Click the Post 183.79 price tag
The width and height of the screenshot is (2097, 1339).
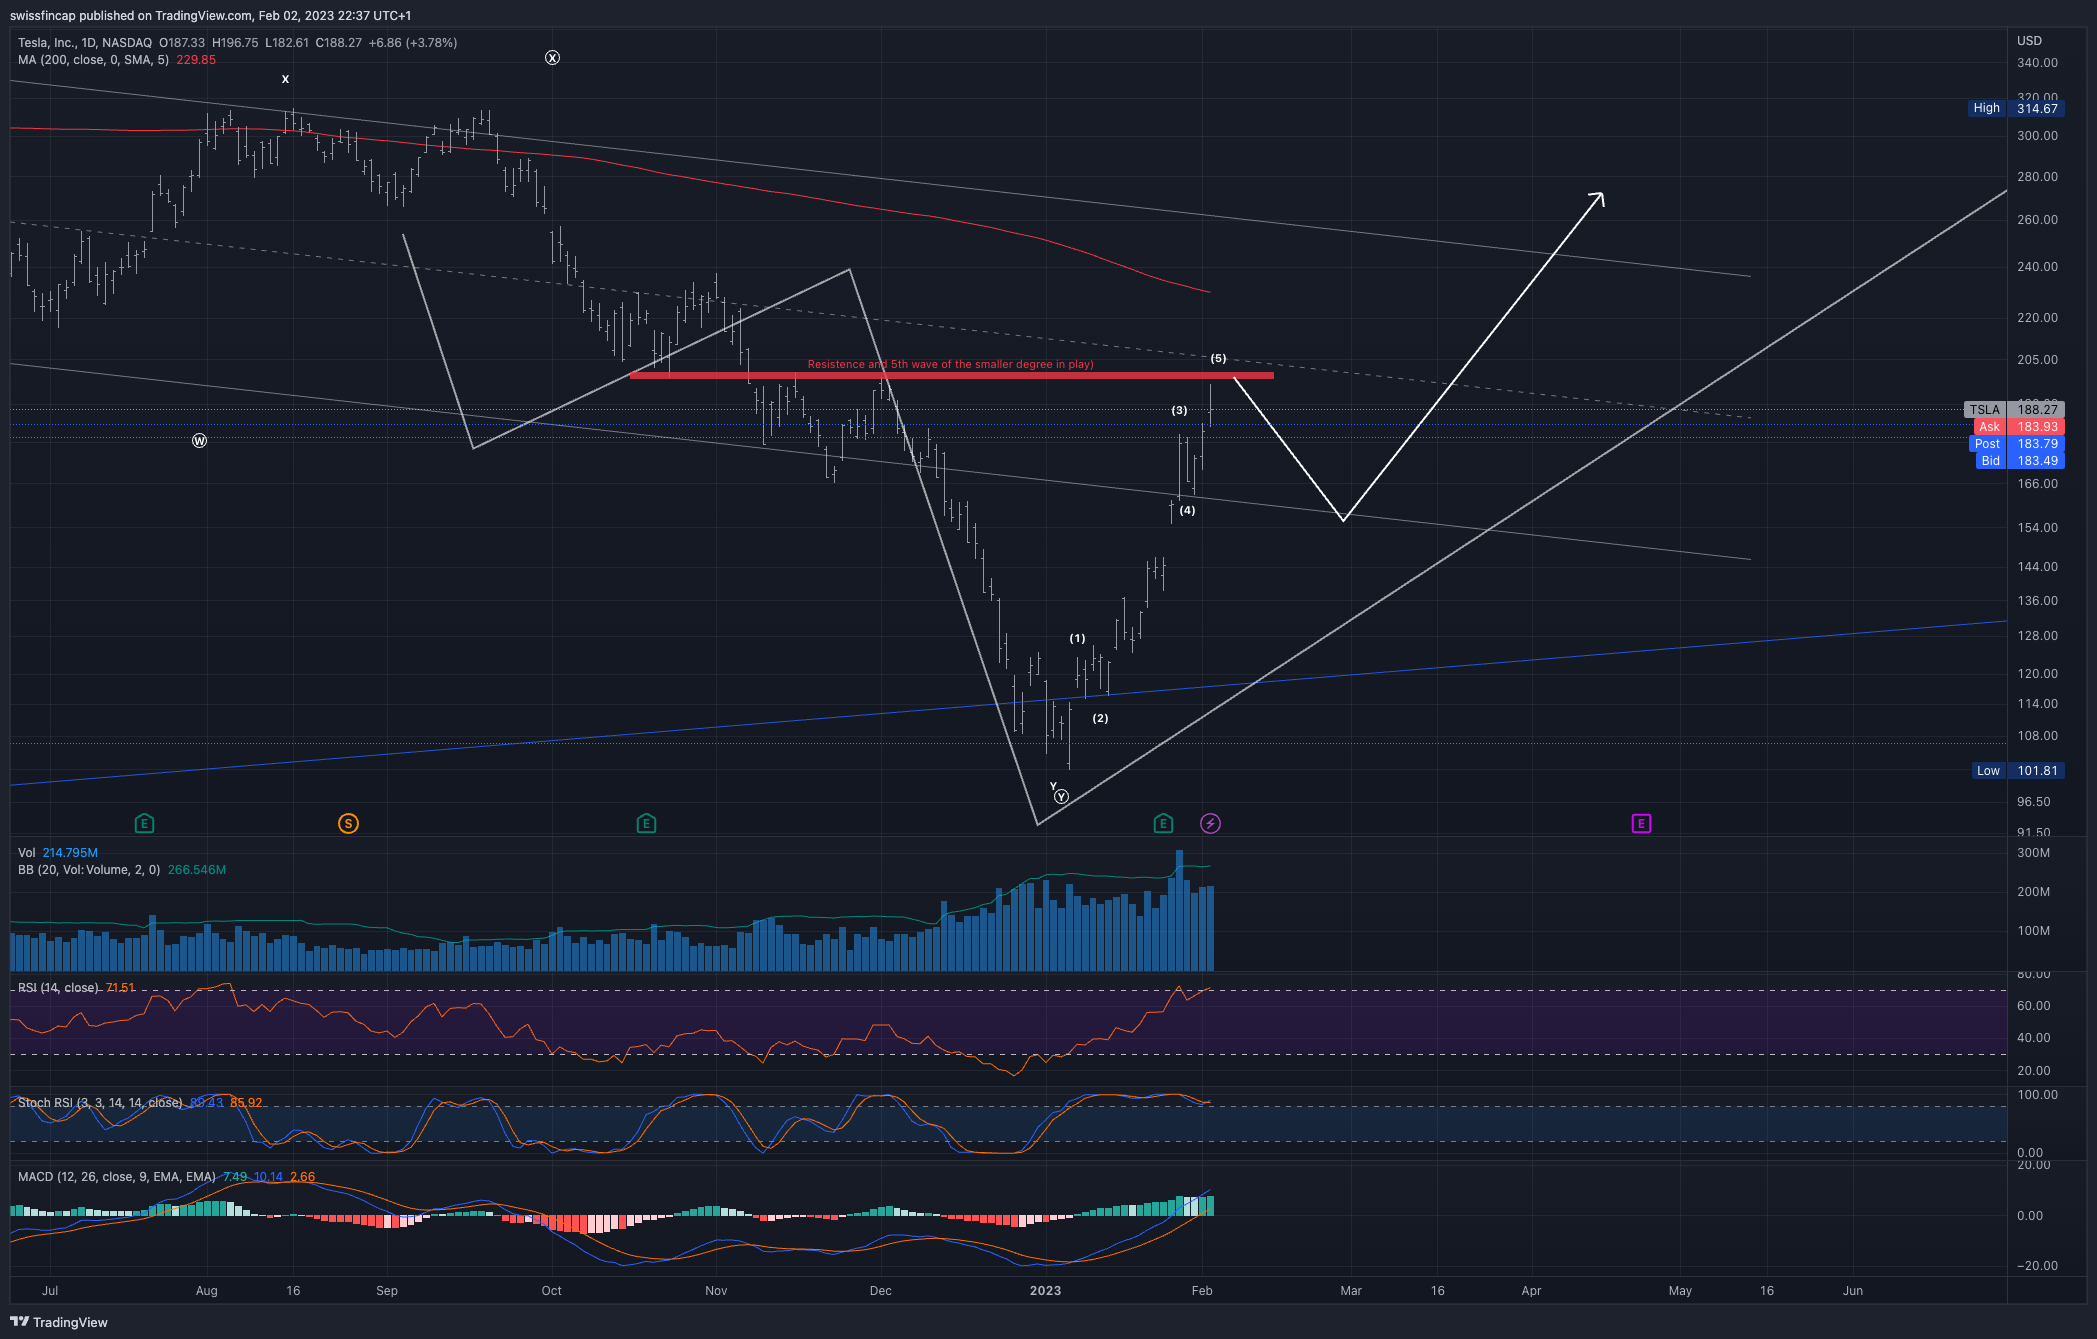pos(2016,444)
